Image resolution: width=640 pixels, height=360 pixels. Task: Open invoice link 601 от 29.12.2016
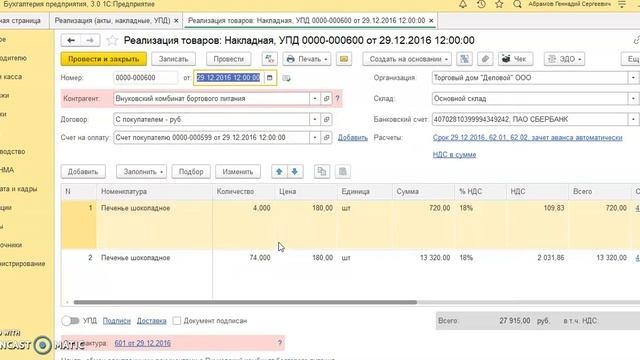142,343
